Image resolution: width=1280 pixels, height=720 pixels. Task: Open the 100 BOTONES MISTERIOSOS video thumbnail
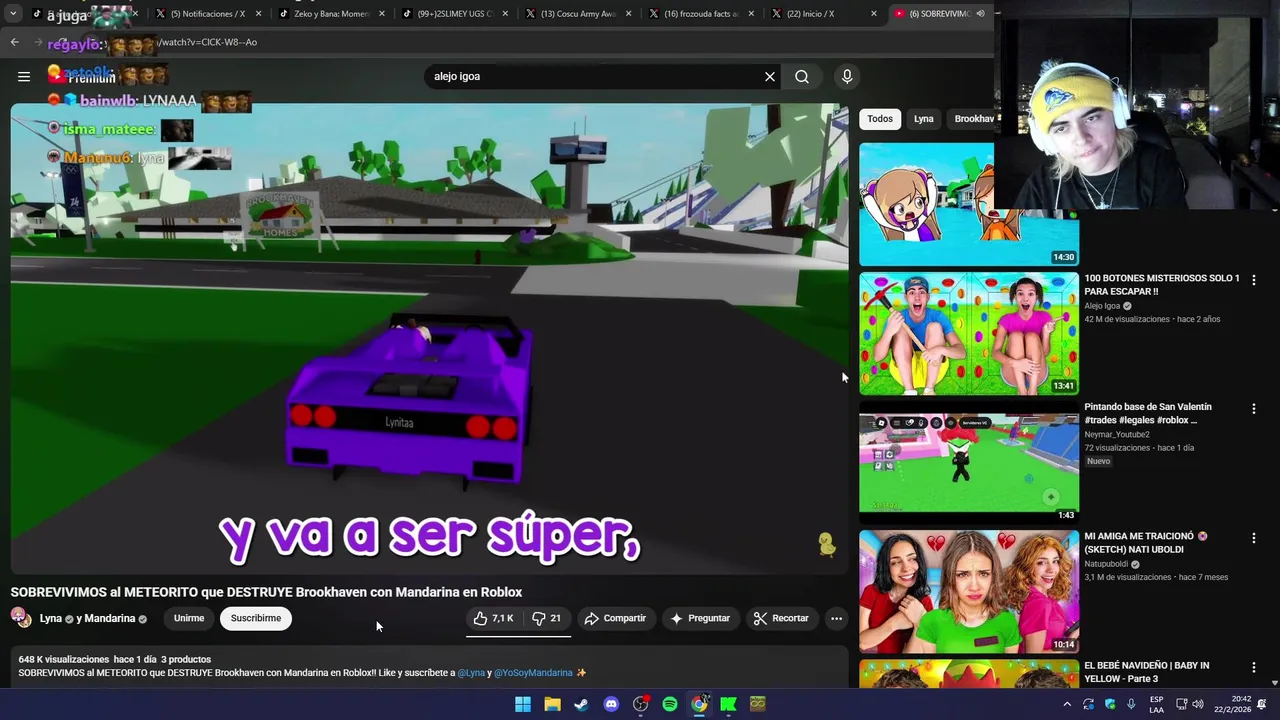(969, 333)
